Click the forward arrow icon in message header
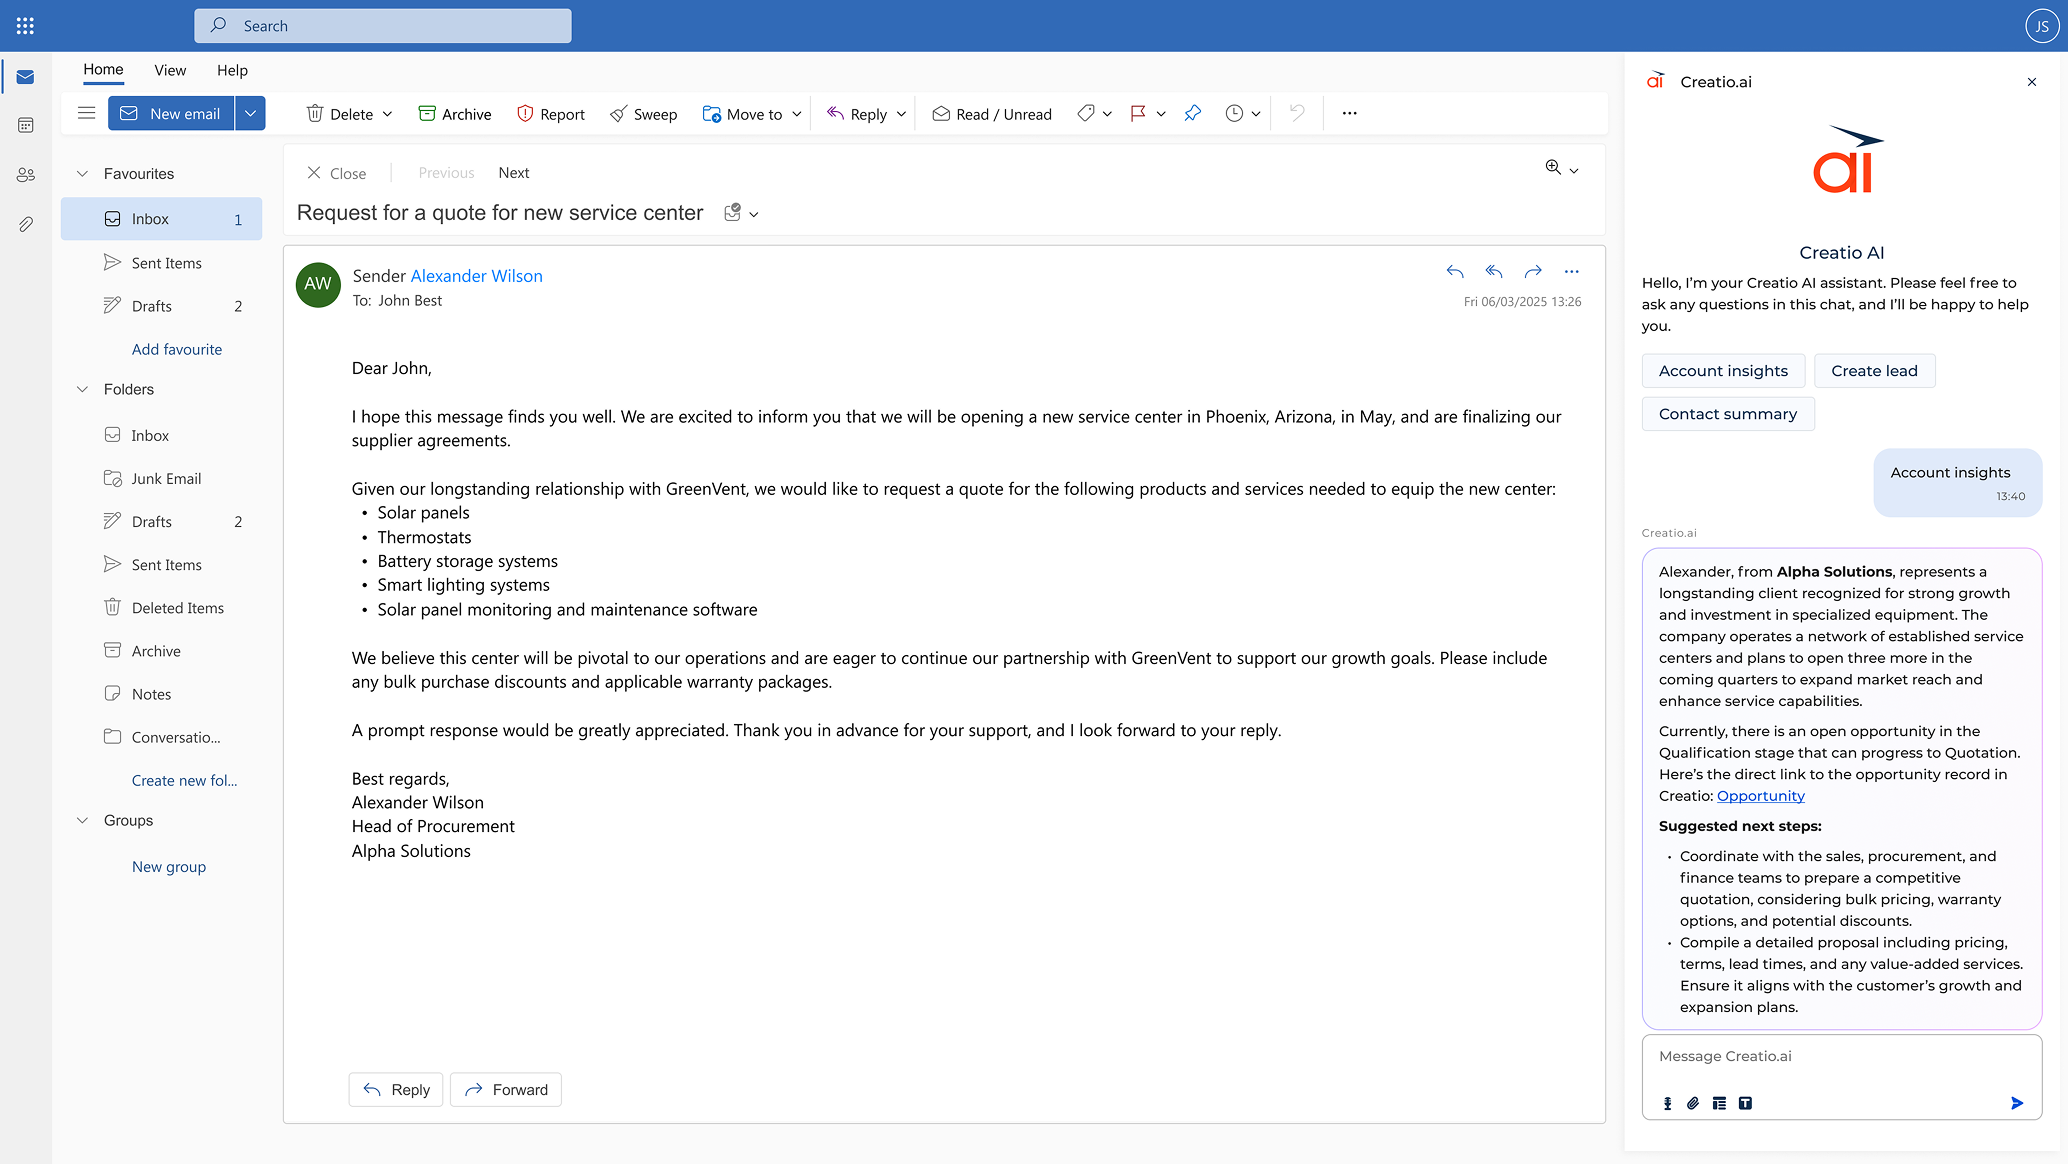 1533,271
